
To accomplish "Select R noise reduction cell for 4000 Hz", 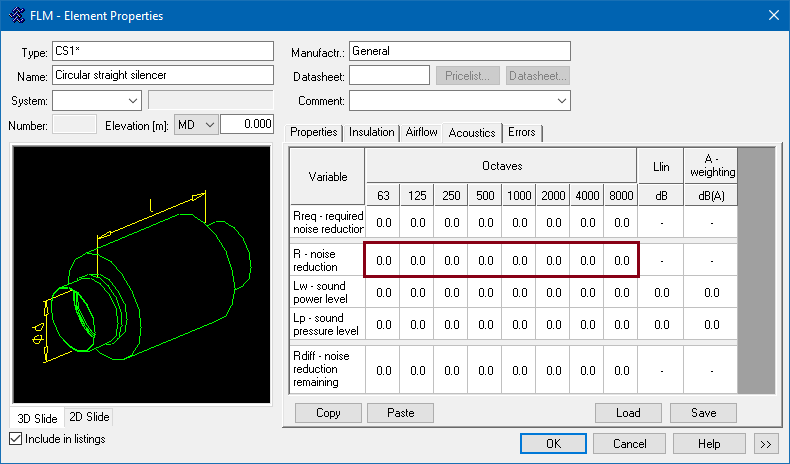I will (x=587, y=260).
